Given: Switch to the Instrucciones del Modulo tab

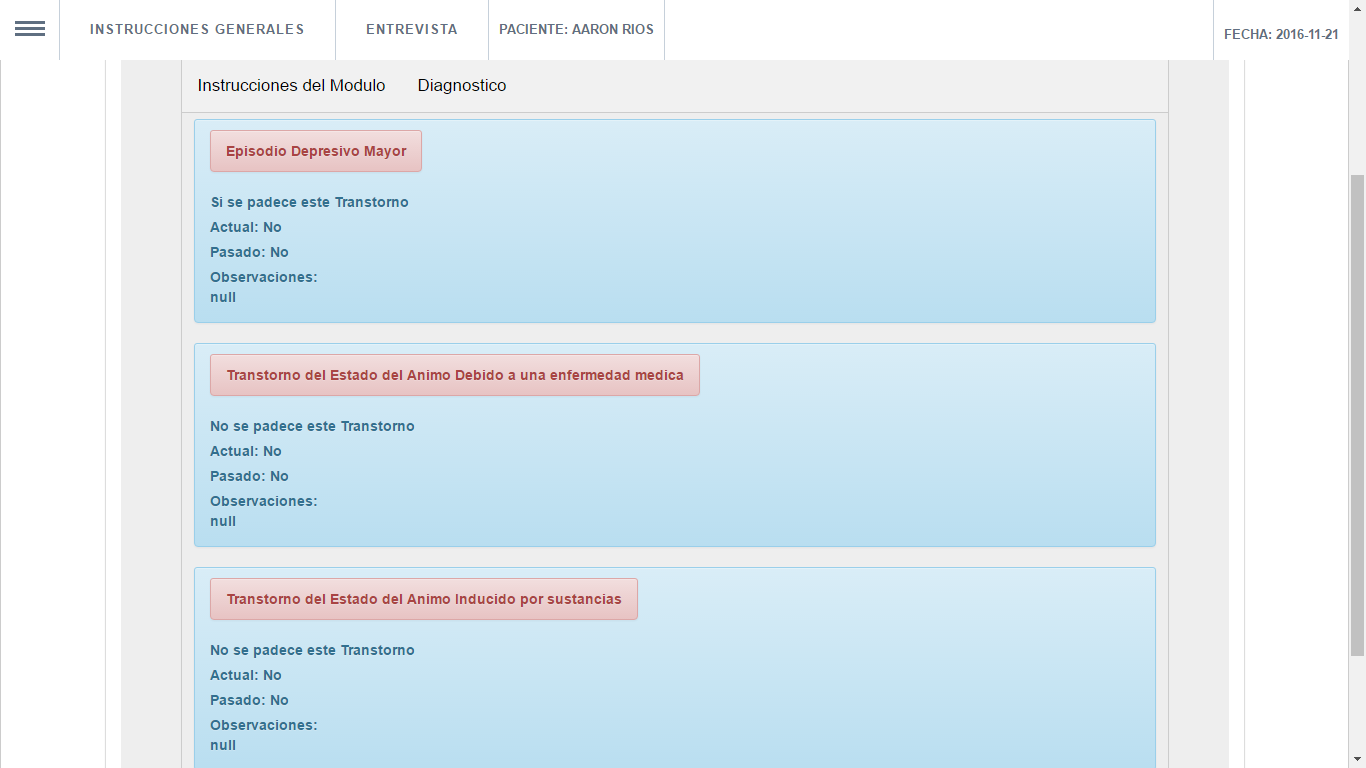Looking at the screenshot, I should [x=291, y=86].
